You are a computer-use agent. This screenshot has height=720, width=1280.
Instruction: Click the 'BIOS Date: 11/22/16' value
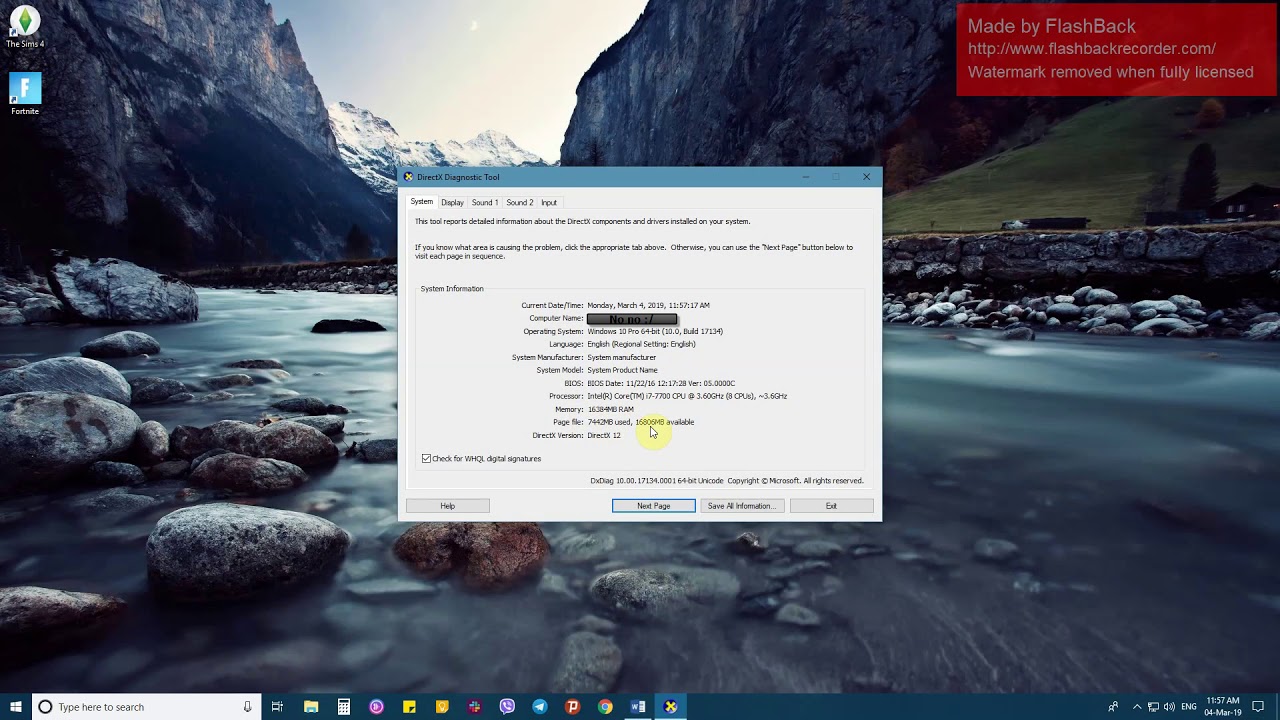click(x=661, y=383)
